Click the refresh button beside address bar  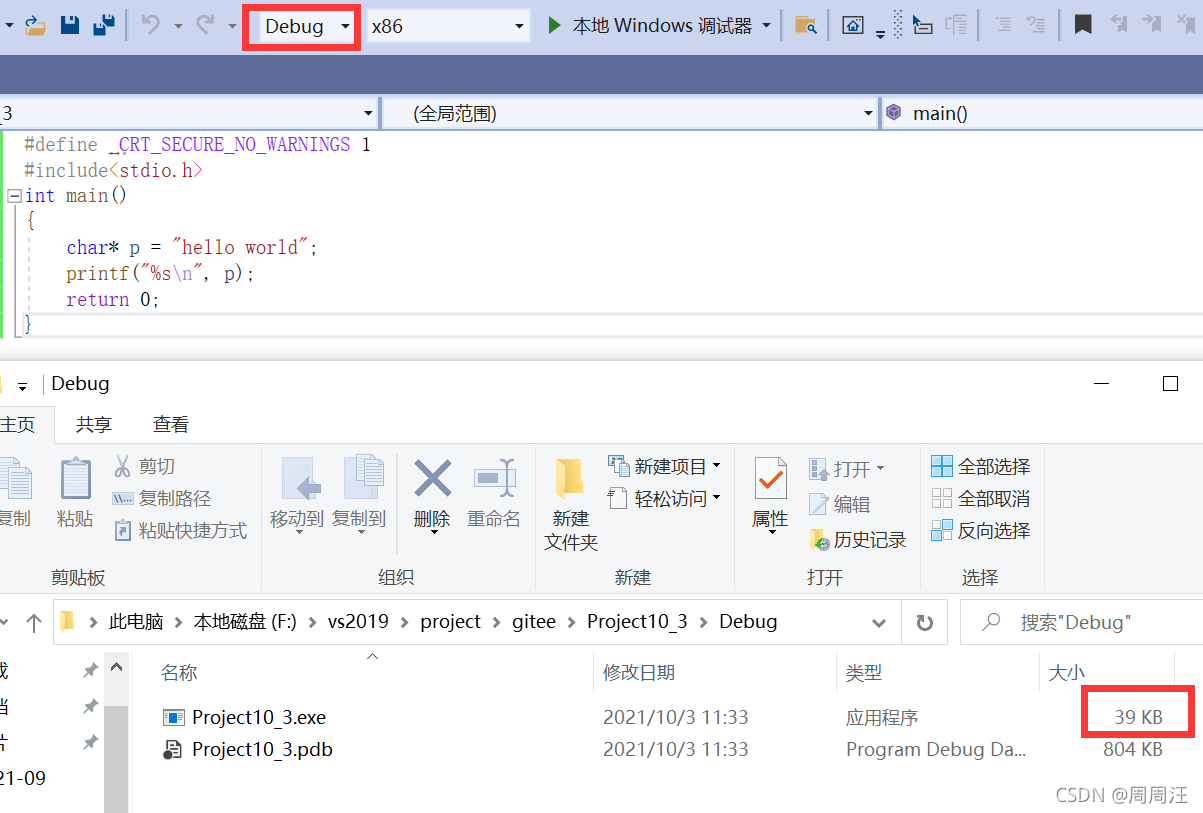tap(924, 622)
